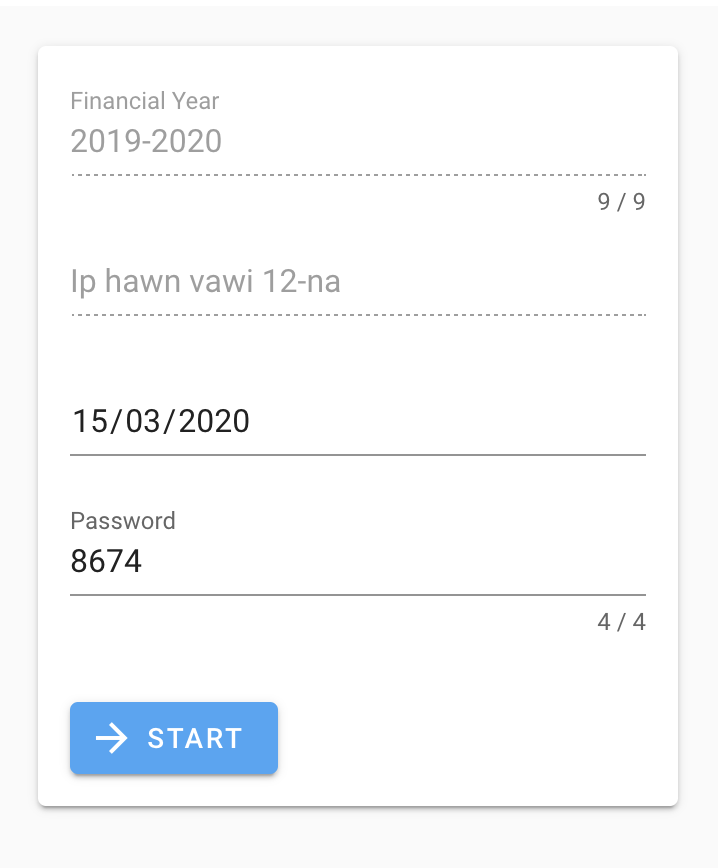Click the 8674 password value

(105, 561)
